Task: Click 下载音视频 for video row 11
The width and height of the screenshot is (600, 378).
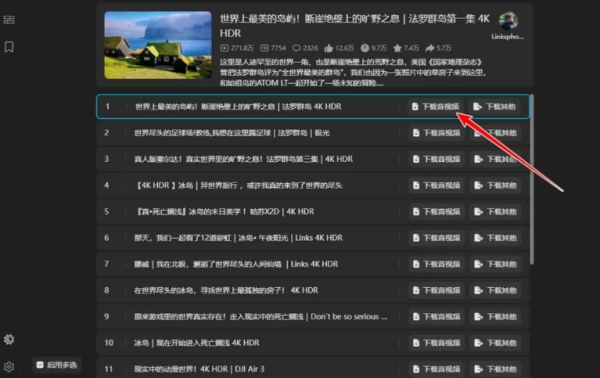Action: click(436, 369)
